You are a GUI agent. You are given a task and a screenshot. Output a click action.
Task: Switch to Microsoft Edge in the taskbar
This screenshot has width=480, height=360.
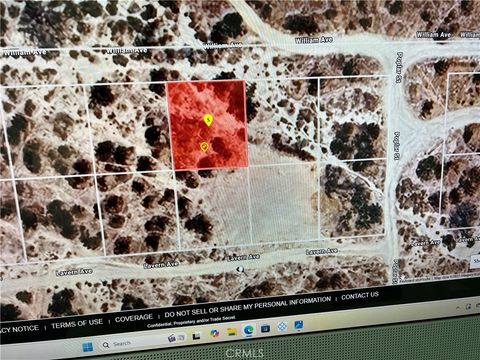coord(248,330)
